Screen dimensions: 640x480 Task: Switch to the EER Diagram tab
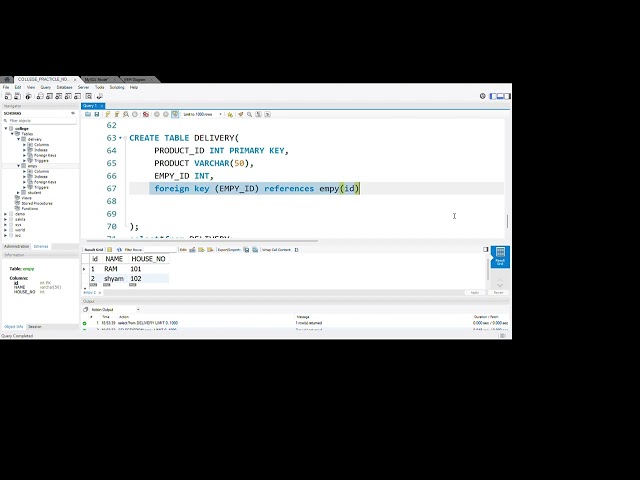pos(138,79)
